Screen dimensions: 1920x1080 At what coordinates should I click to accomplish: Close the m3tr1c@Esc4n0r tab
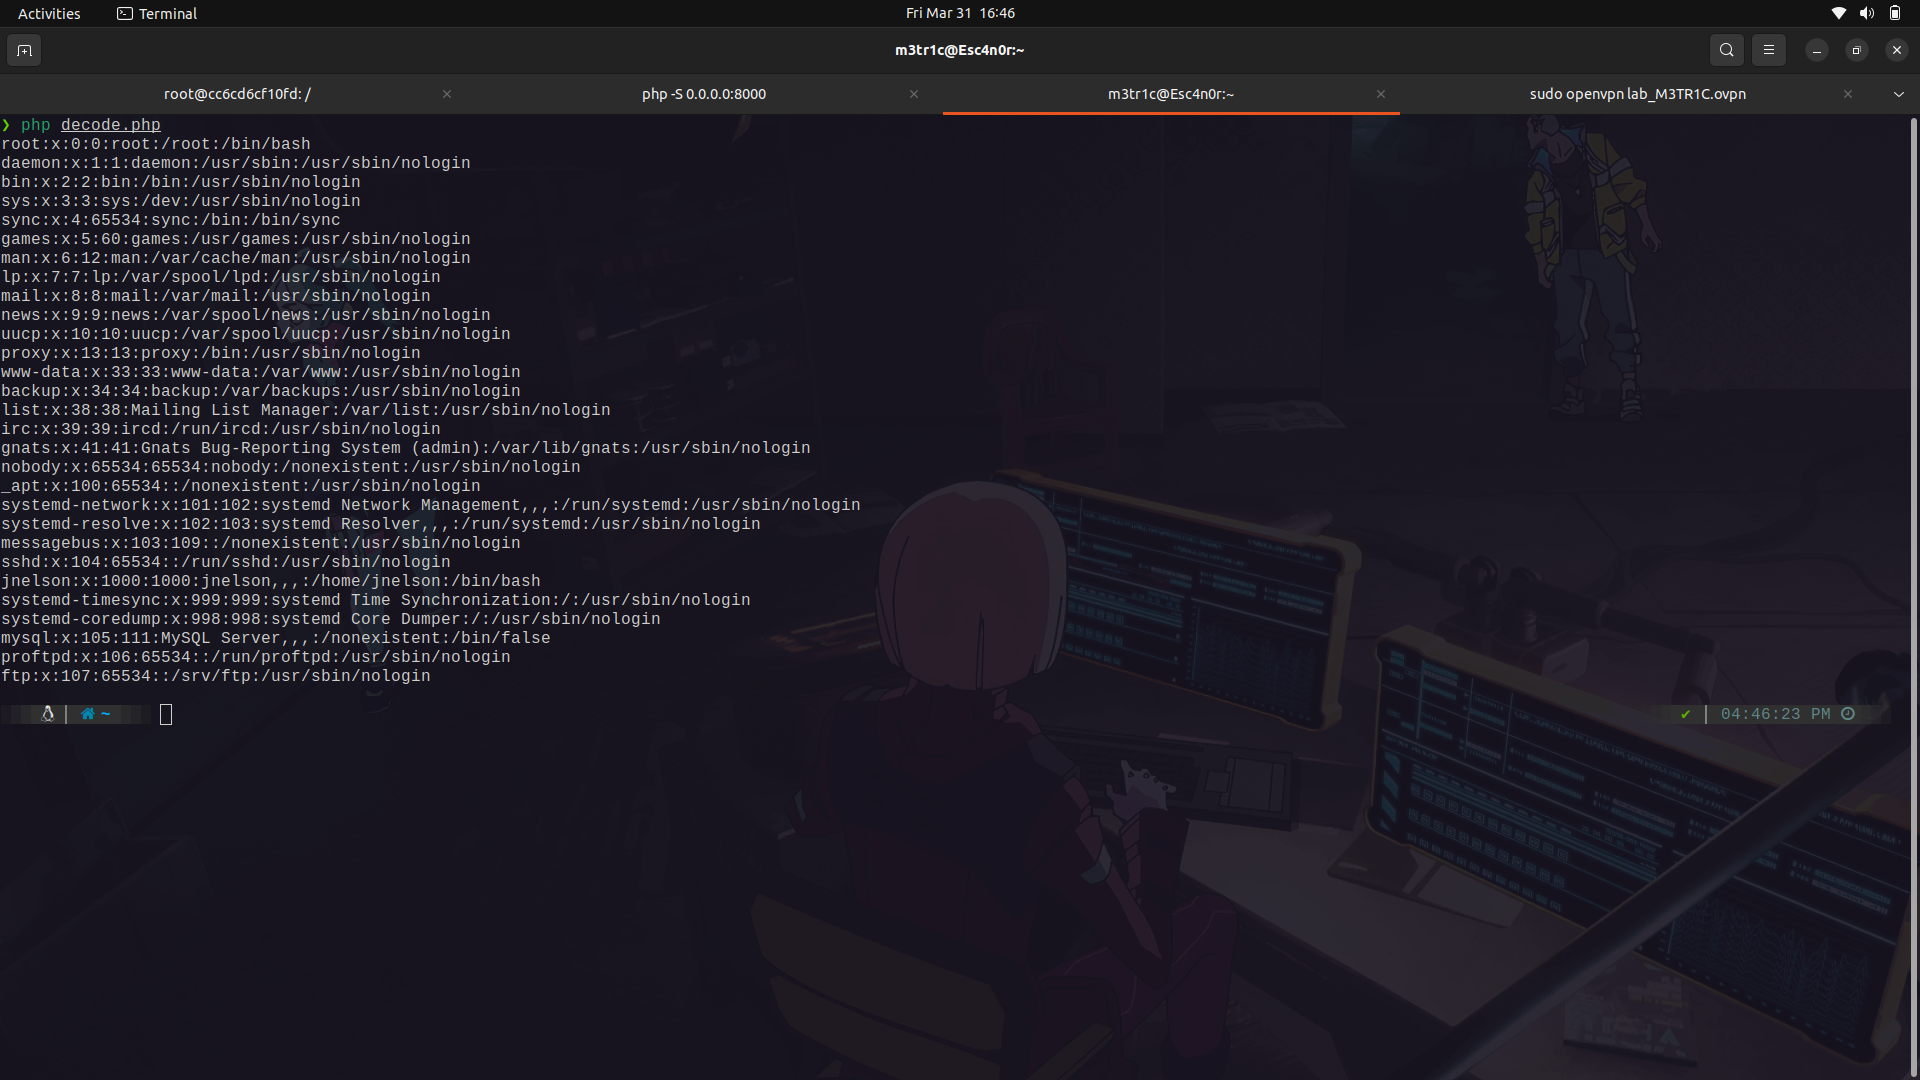[x=1381, y=94]
